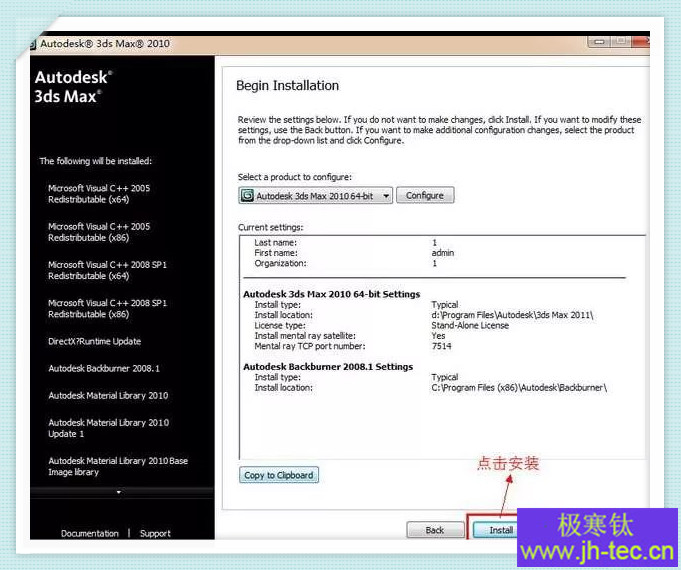Select 'Microsoft Visual C++ 2005 Redistributable (x64)' entry

click(99, 194)
